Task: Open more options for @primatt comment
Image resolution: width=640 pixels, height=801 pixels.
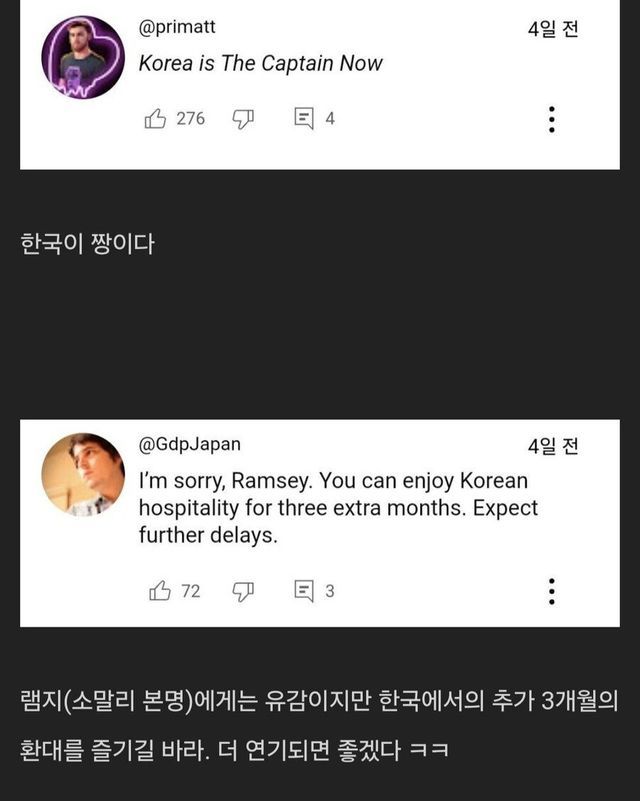Action: tap(551, 120)
